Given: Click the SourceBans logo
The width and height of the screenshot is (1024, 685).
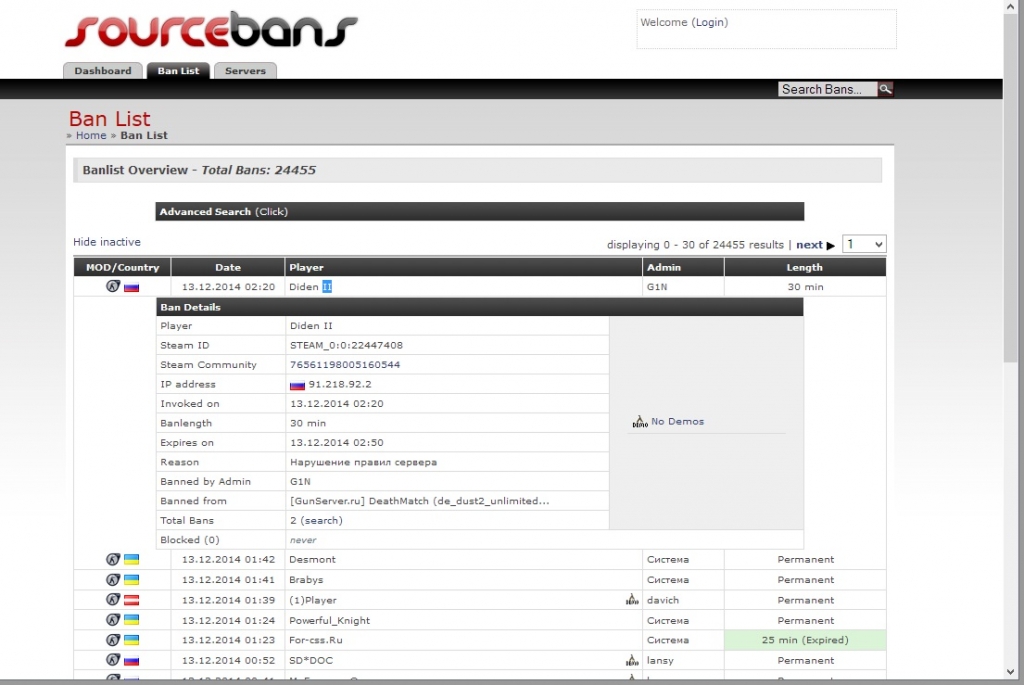Looking at the screenshot, I should [211, 32].
